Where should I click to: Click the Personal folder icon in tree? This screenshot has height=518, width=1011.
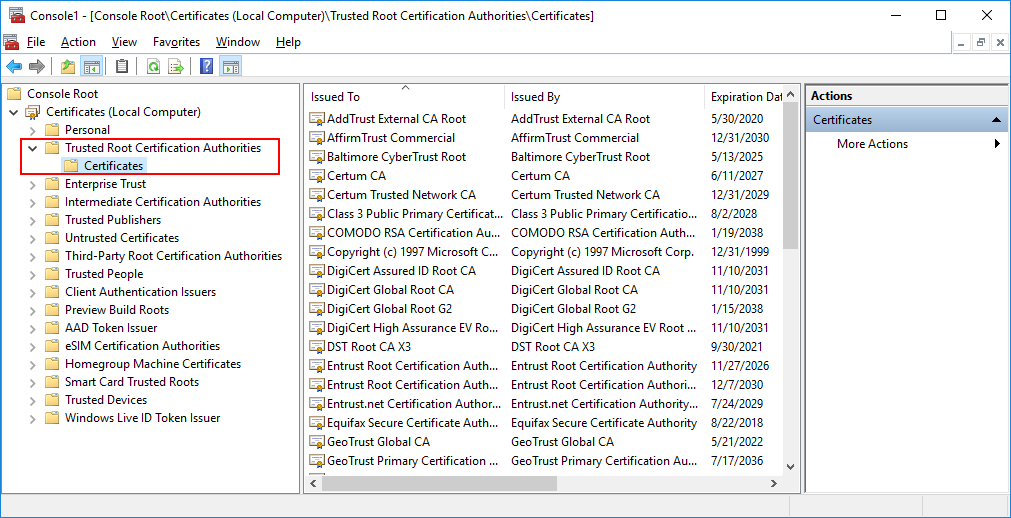pyautogui.click(x=52, y=130)
